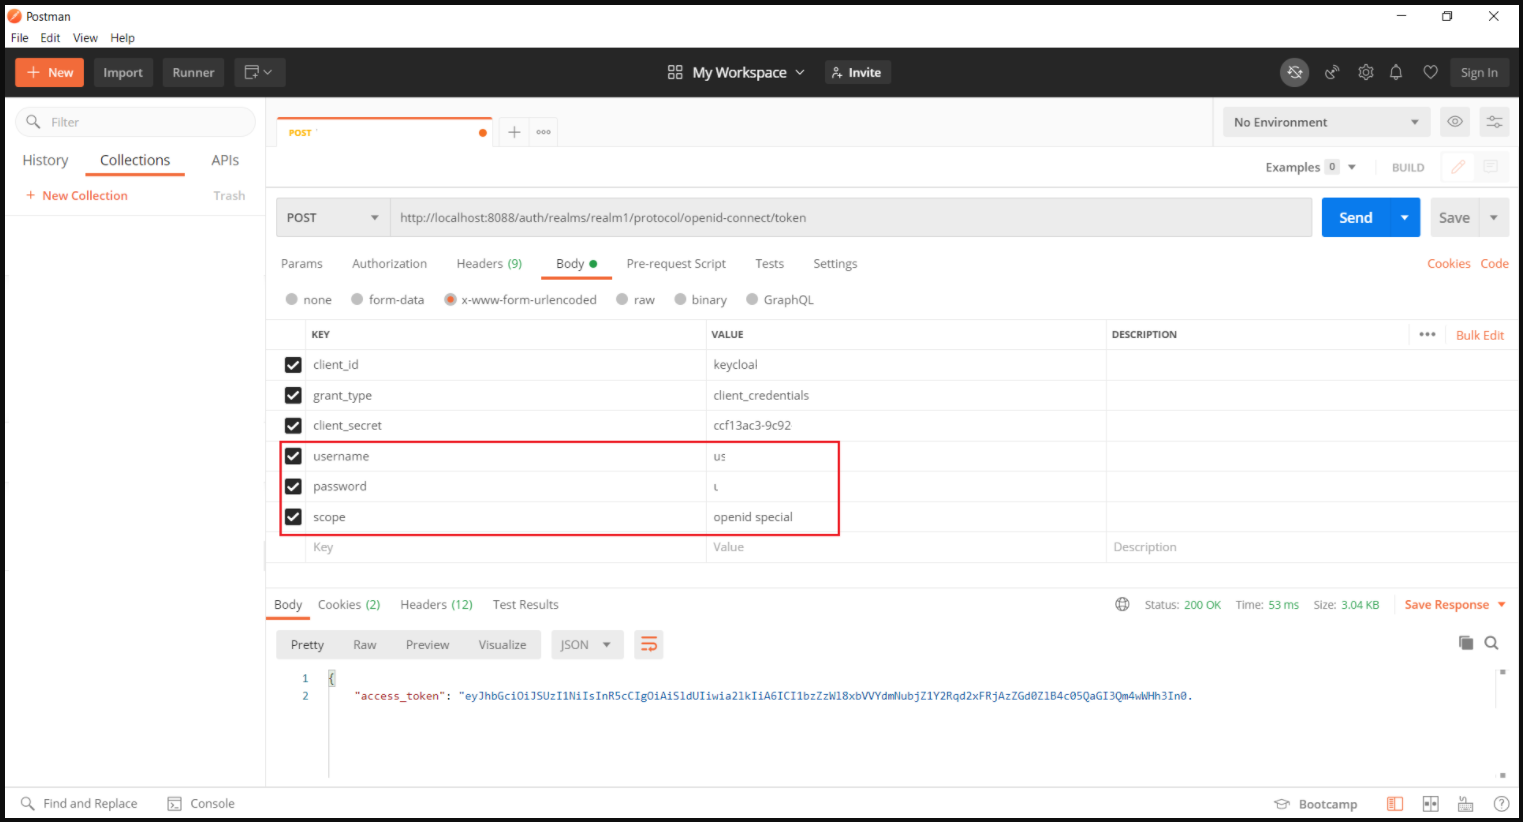The height and width of the screenshot is (822, 1523).
Task: Uncheck the scope row checkbox
Action: (293, 517)
